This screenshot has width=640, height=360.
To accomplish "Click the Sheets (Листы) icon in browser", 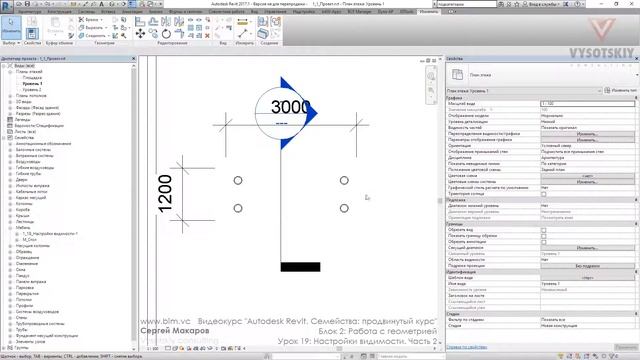I will tap(10, 131).
